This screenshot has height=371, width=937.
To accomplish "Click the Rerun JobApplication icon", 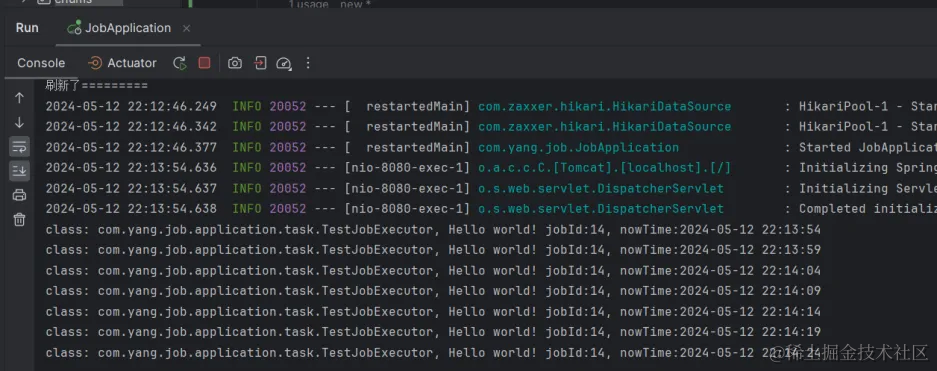I will coord(179,63).
